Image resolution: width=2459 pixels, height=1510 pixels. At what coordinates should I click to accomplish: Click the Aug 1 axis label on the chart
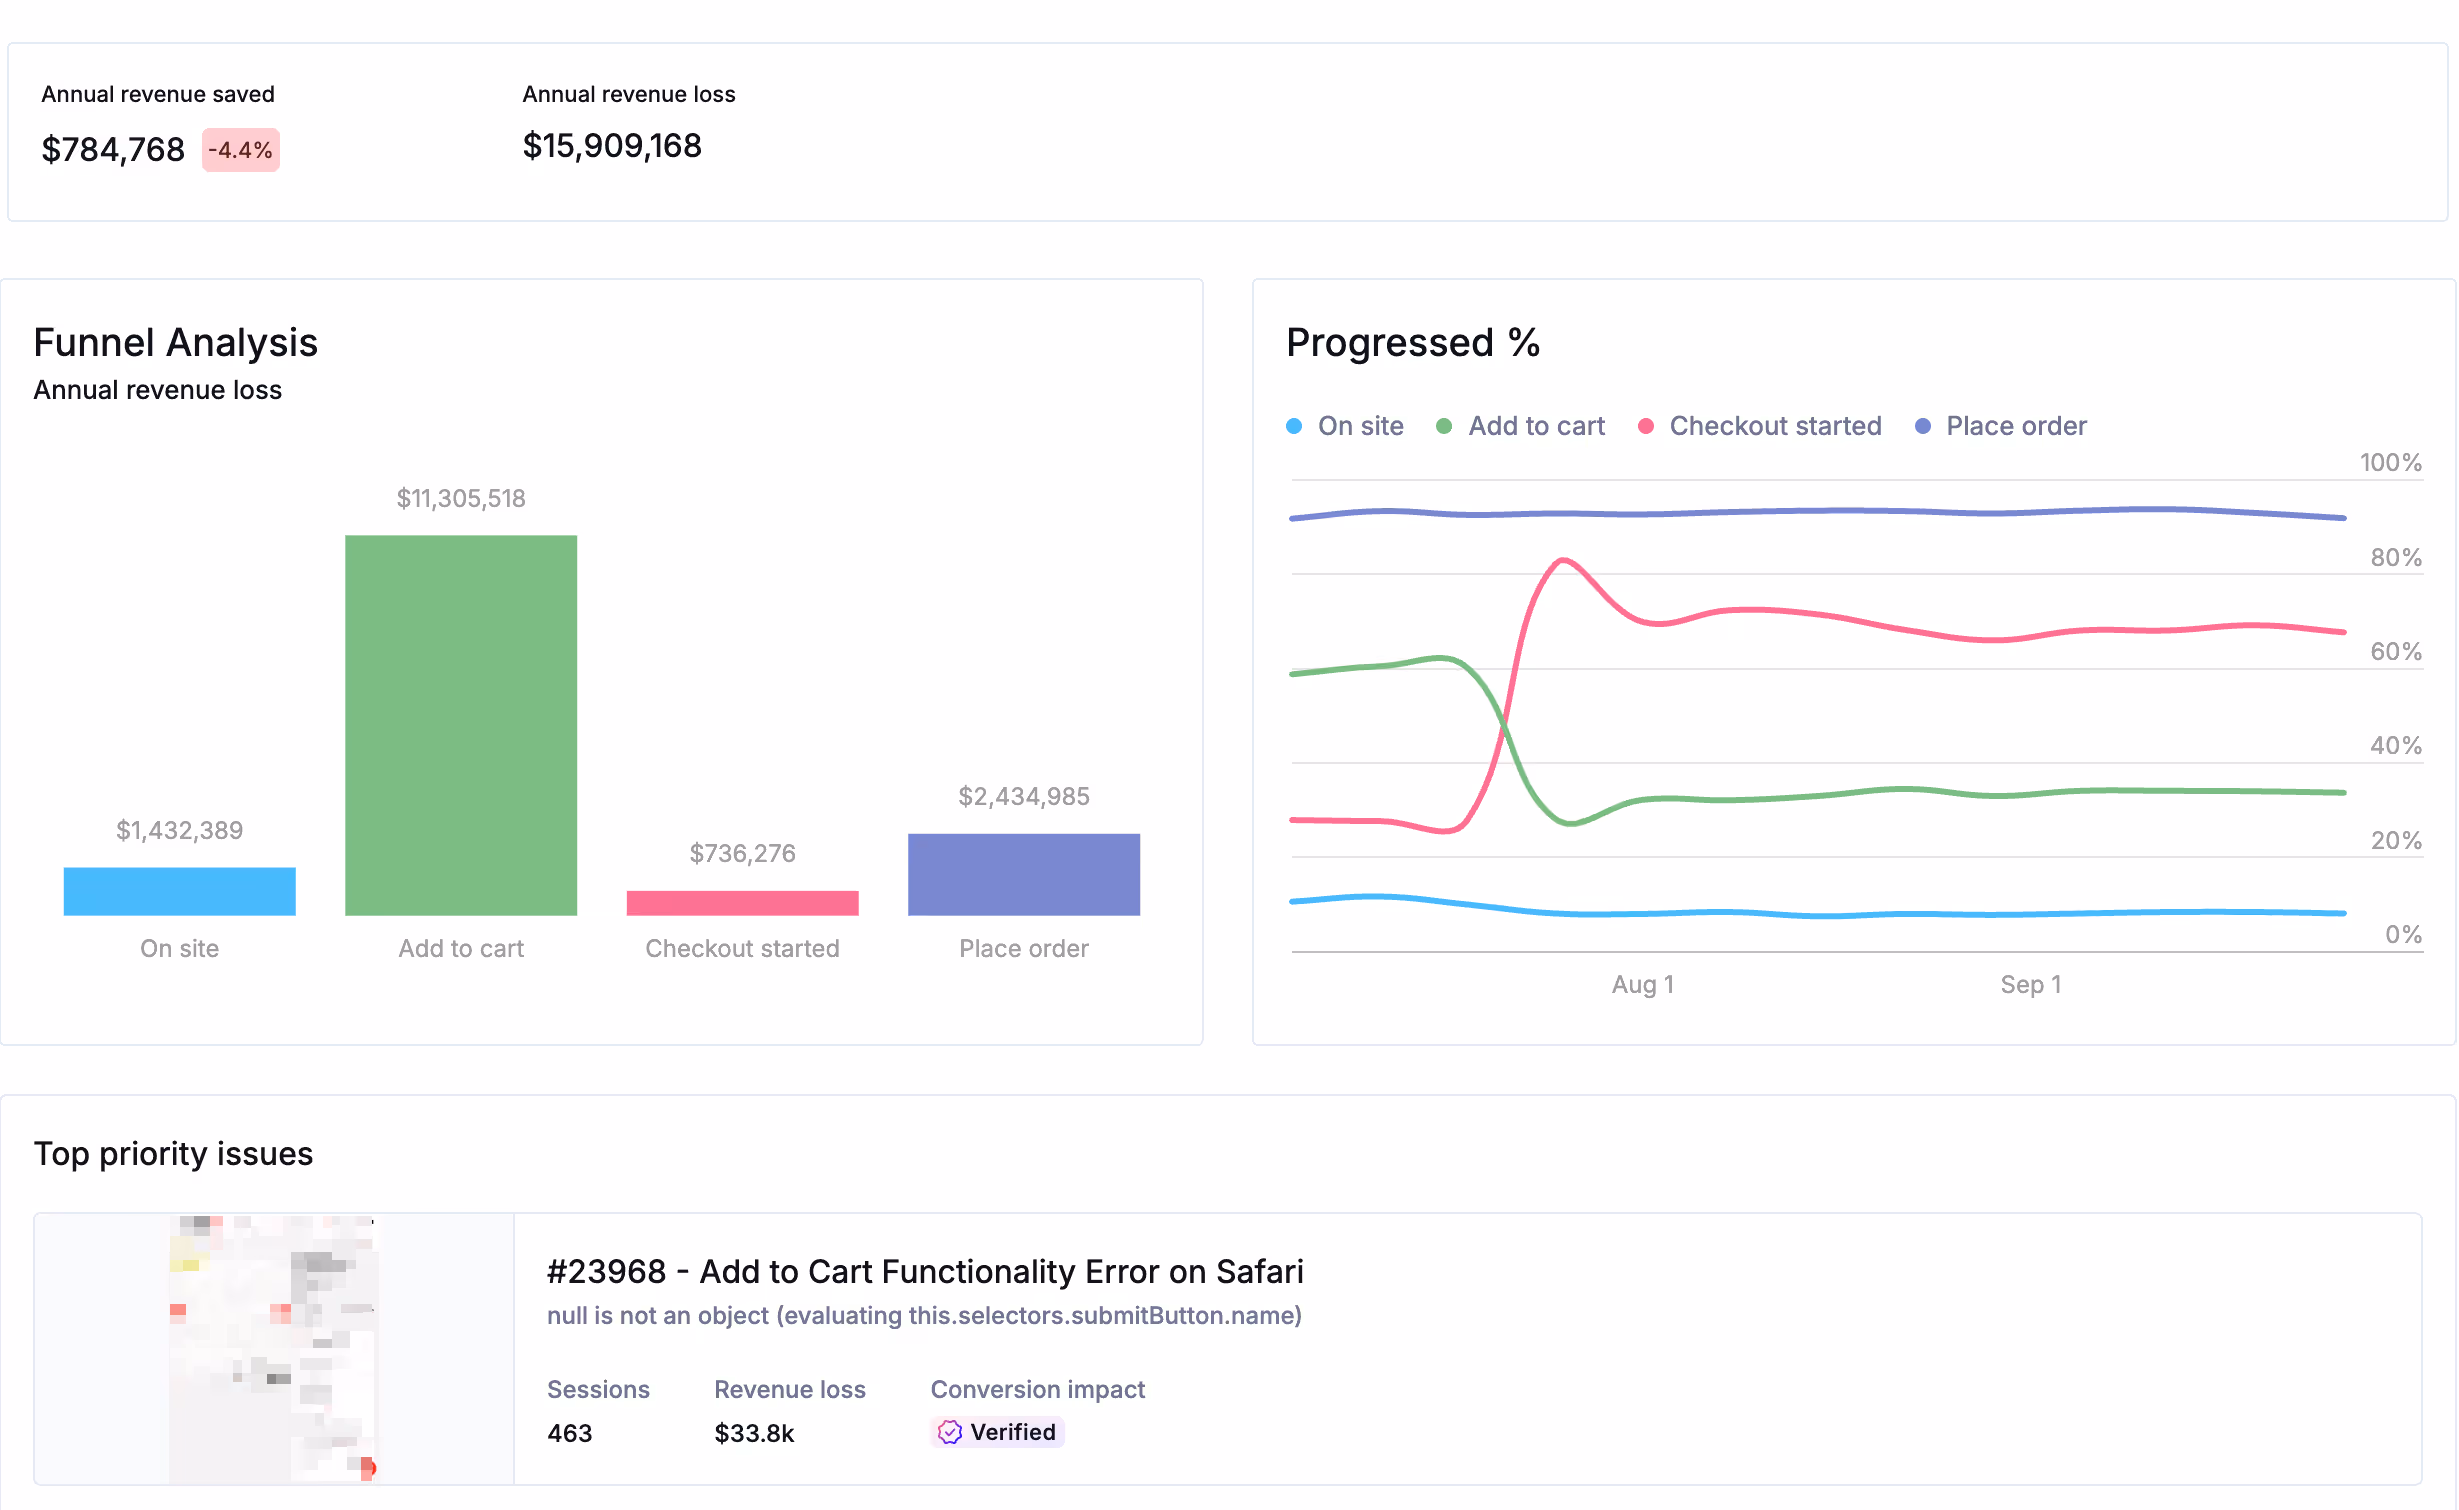[x=1642, y=984]
